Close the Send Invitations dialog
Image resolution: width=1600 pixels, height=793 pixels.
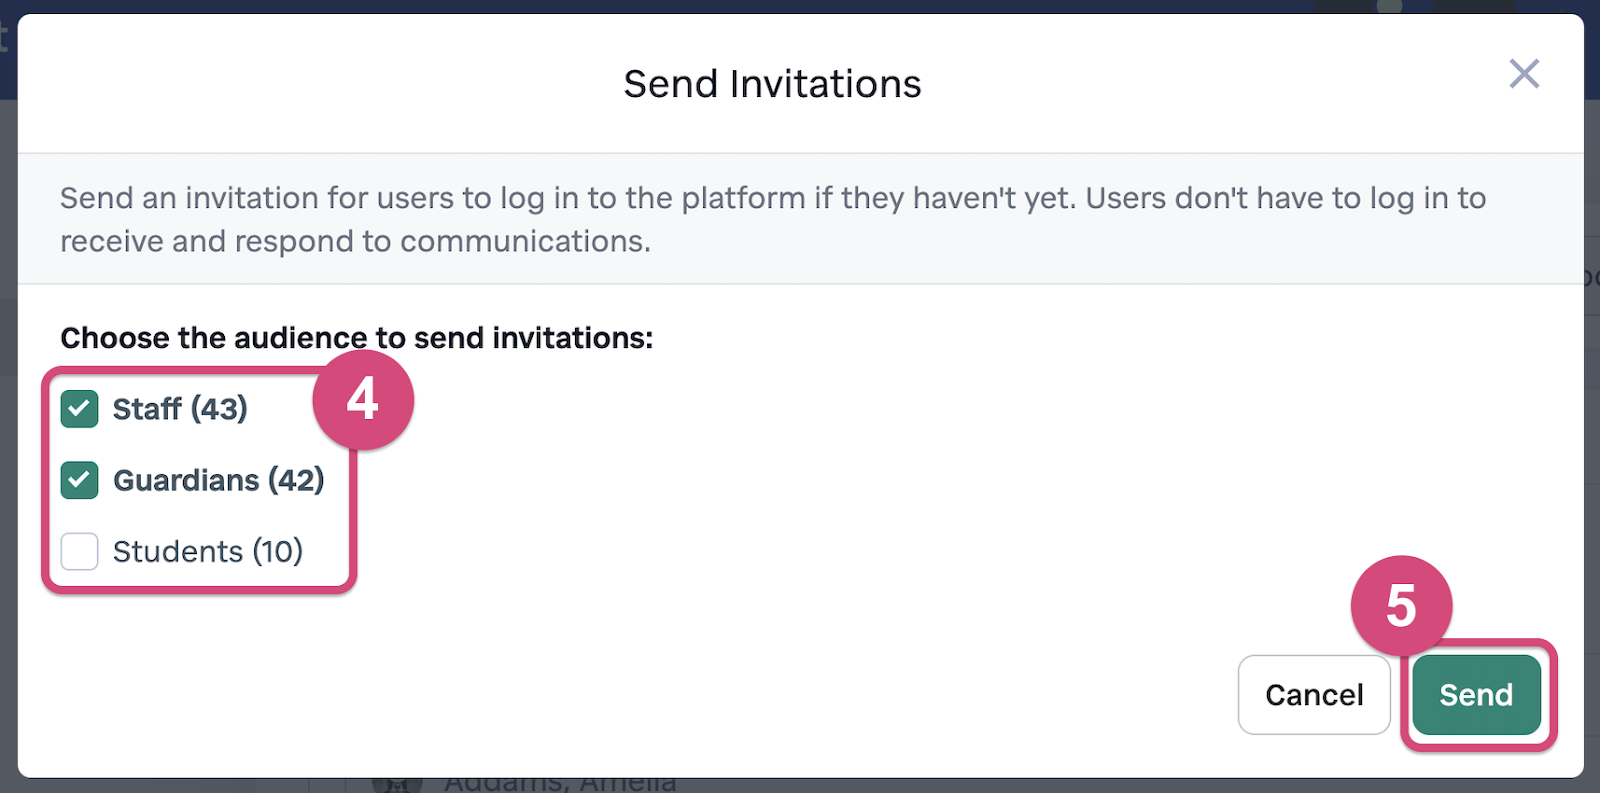tap(1524, 73)
